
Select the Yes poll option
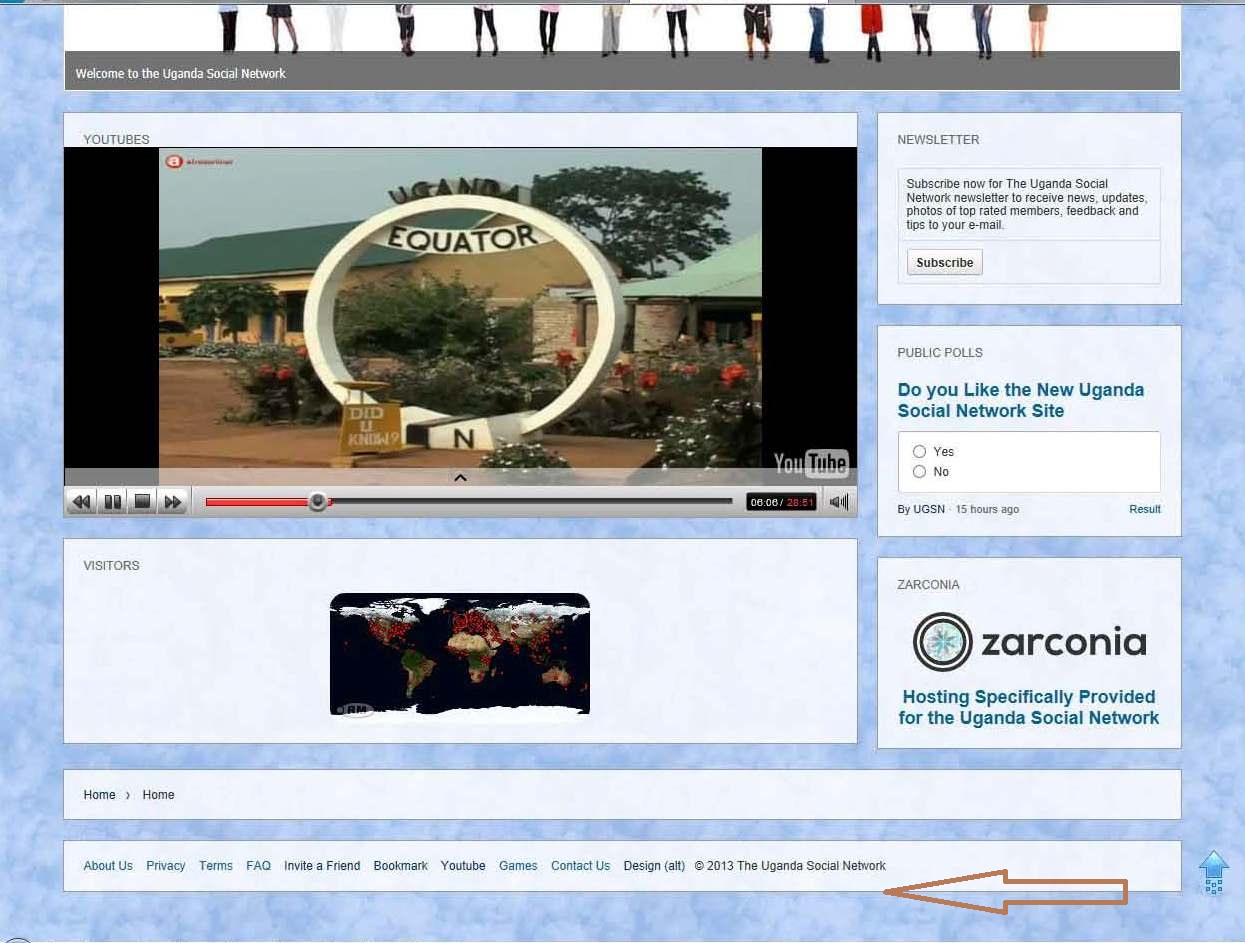click(920, 452)
